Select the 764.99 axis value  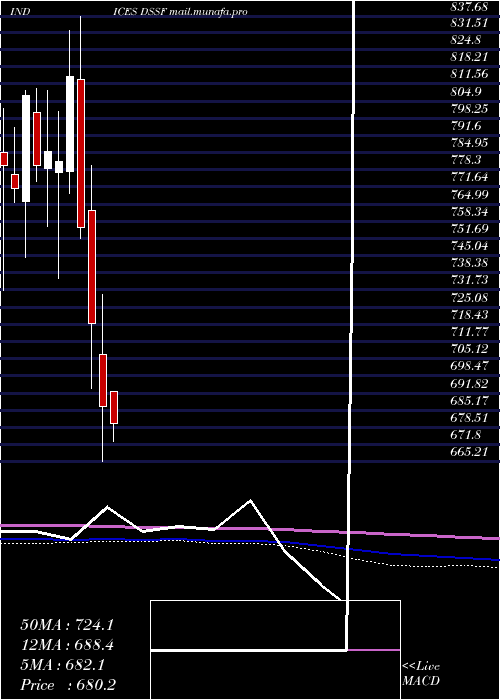click(469, 194)
